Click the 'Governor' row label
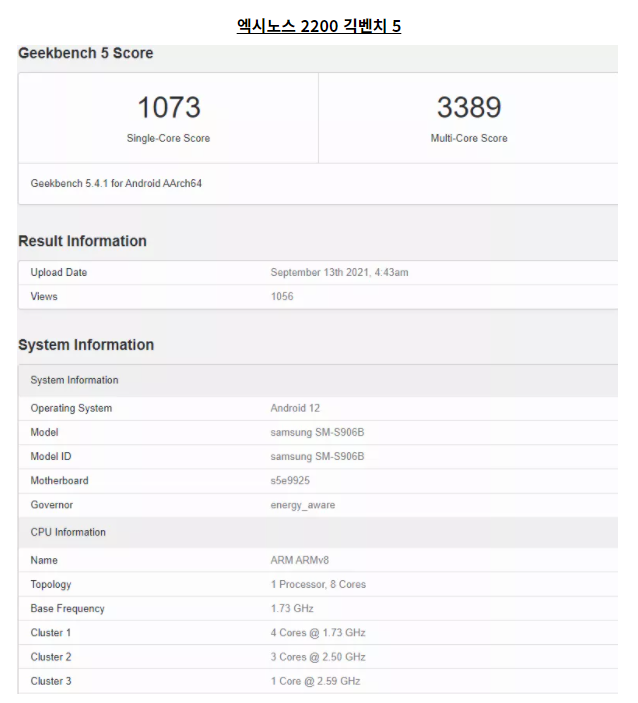638x703 pixels. 52,505
